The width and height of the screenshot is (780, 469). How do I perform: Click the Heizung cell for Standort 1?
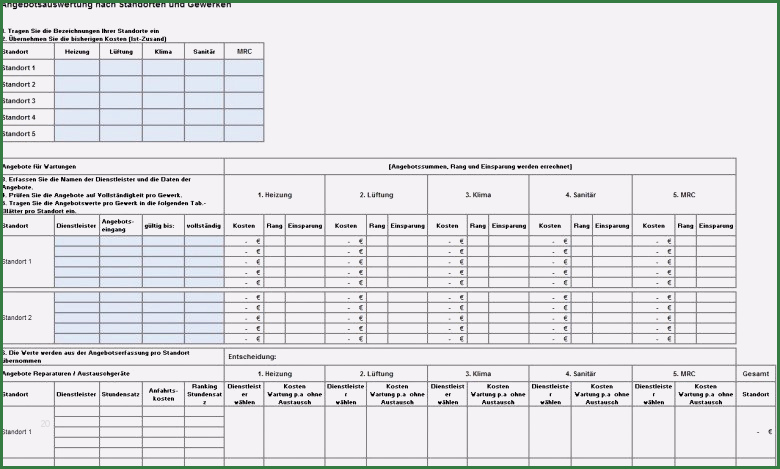click(x=77, y=68)
